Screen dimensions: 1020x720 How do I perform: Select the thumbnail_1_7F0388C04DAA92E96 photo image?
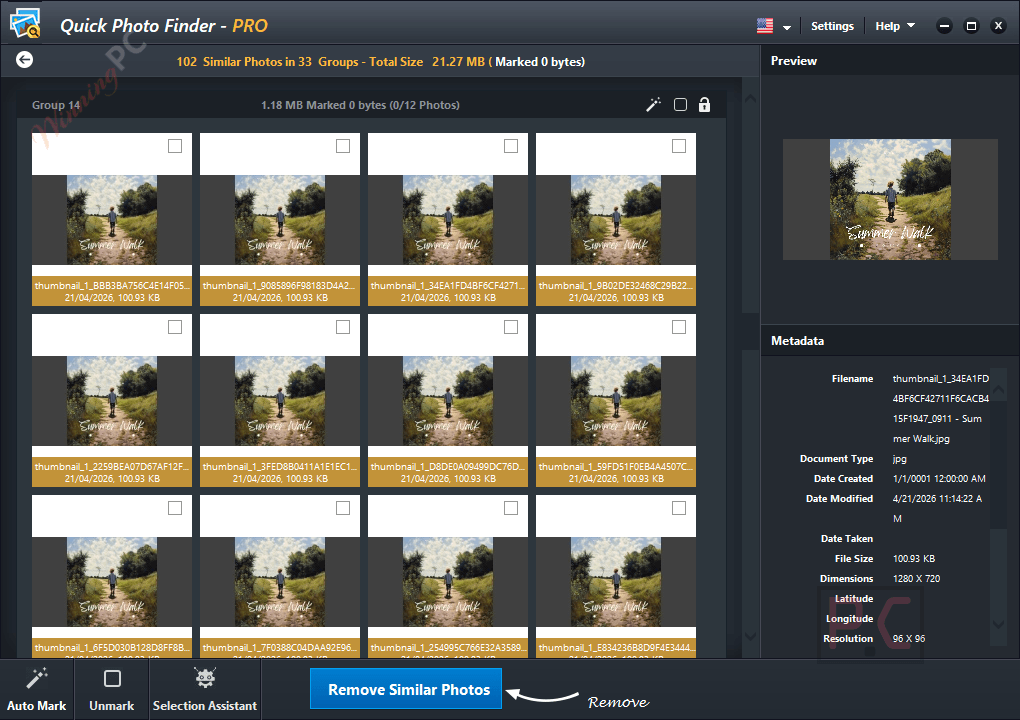click(x=280, y=581)
